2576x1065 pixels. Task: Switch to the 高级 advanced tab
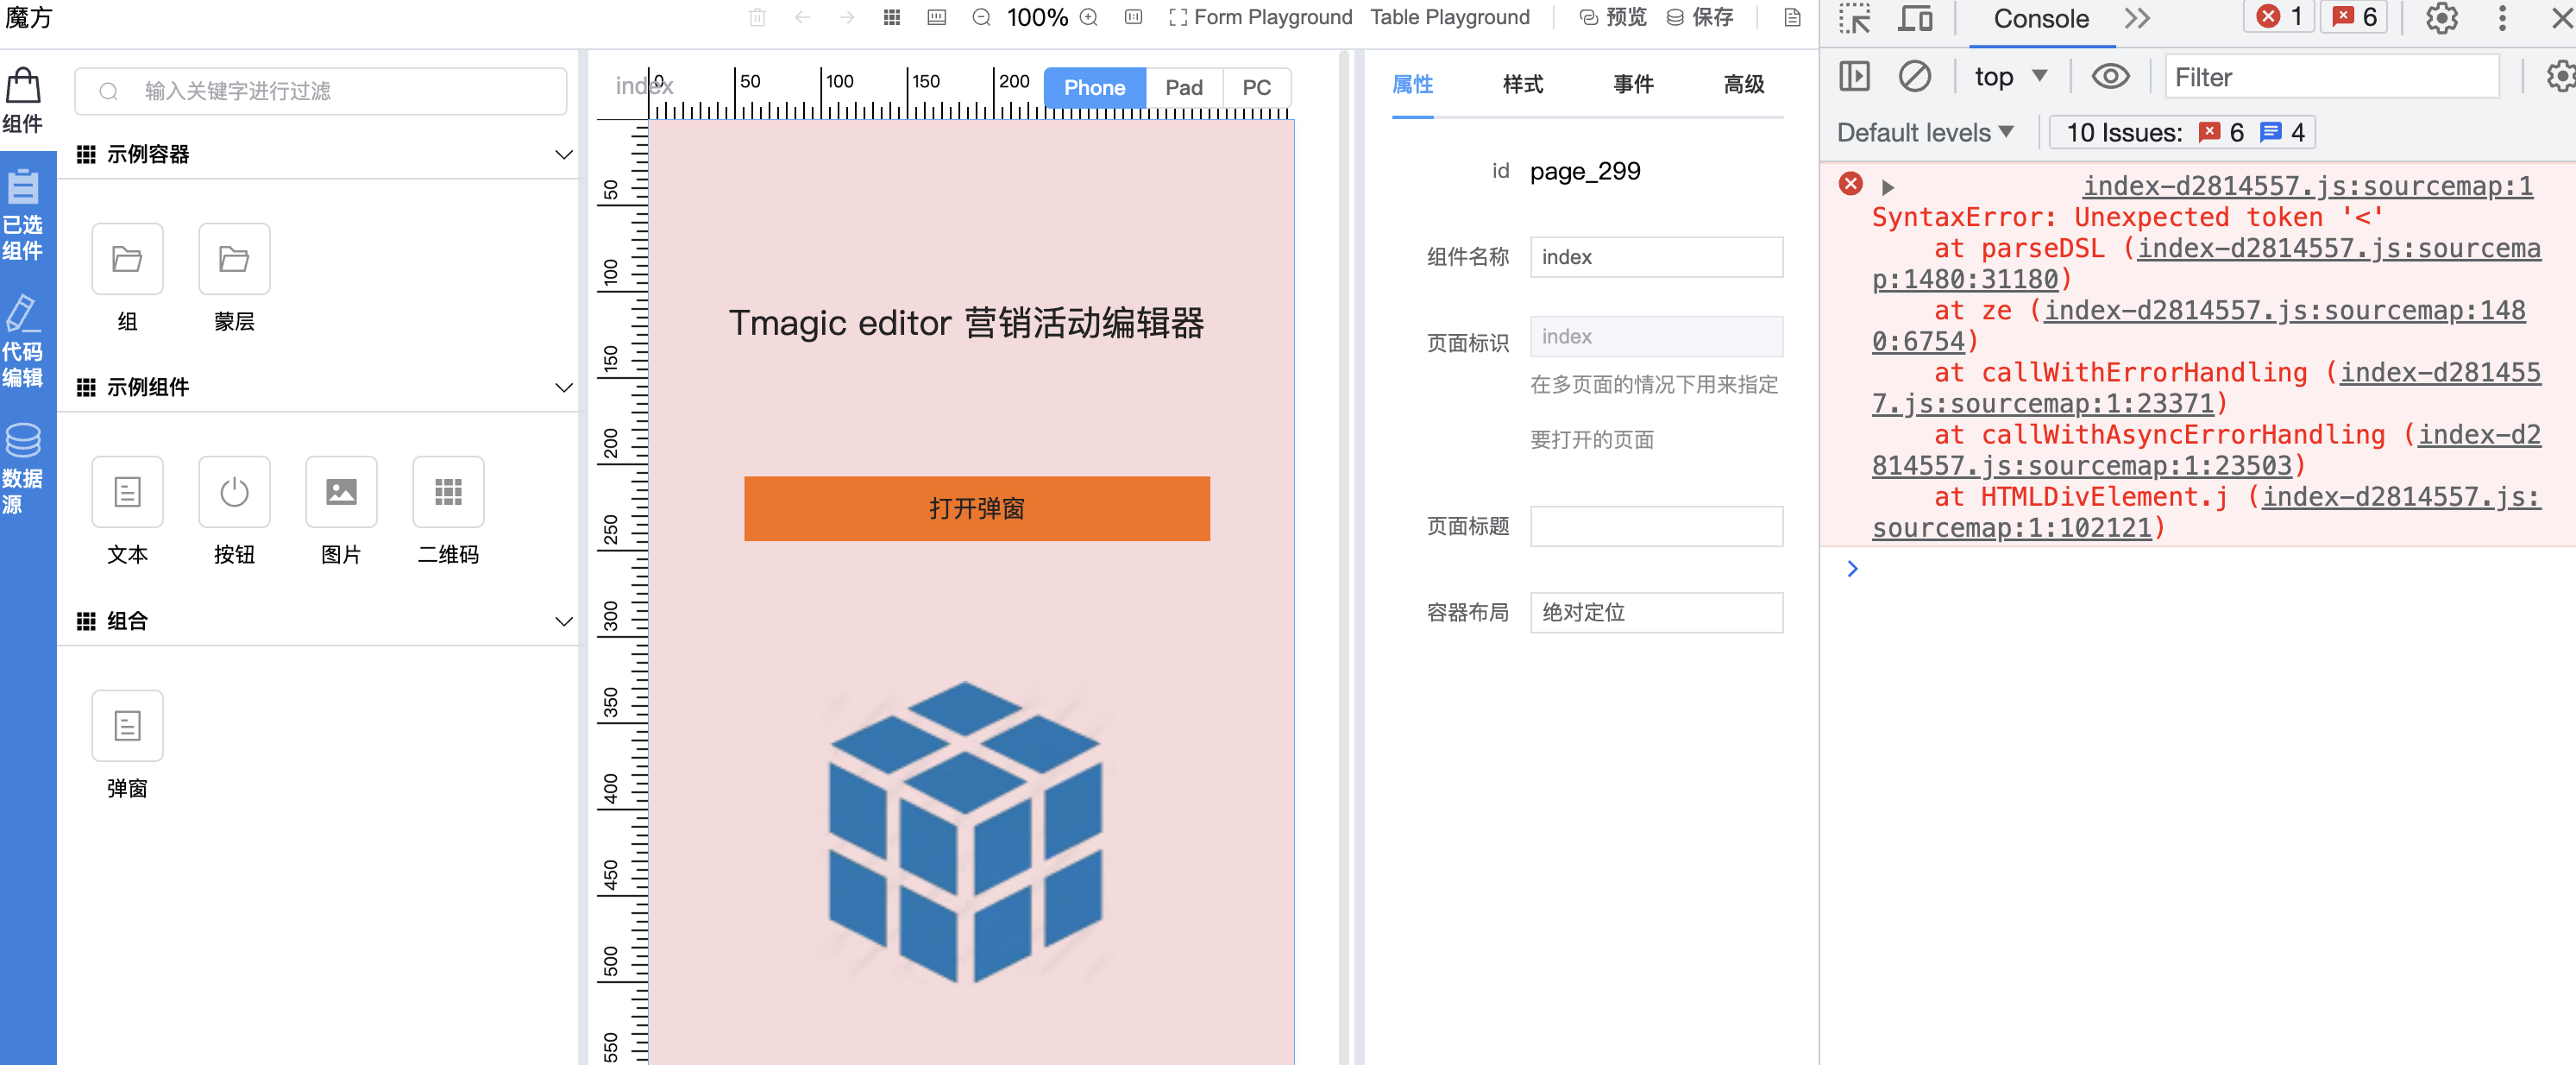(x=1743, y=85)
